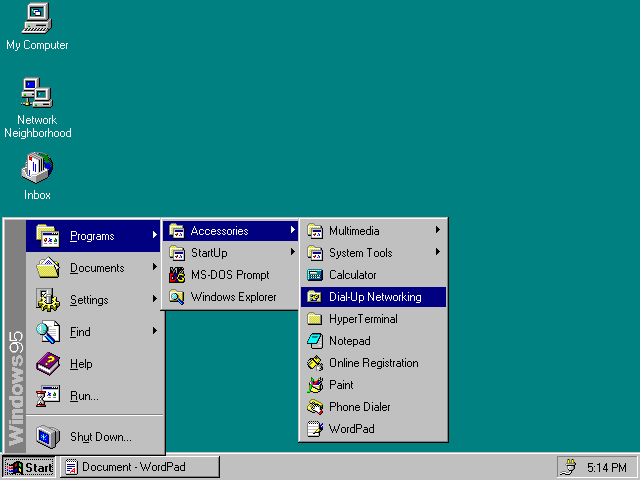
Task: Launch Dial-Up Networking from Accessories
Action: pos(373,297)
